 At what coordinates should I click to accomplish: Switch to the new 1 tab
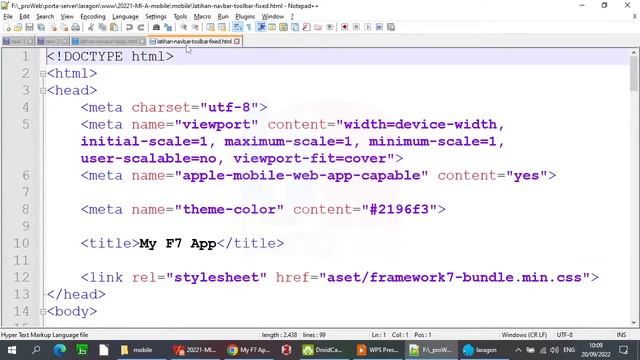18,42
